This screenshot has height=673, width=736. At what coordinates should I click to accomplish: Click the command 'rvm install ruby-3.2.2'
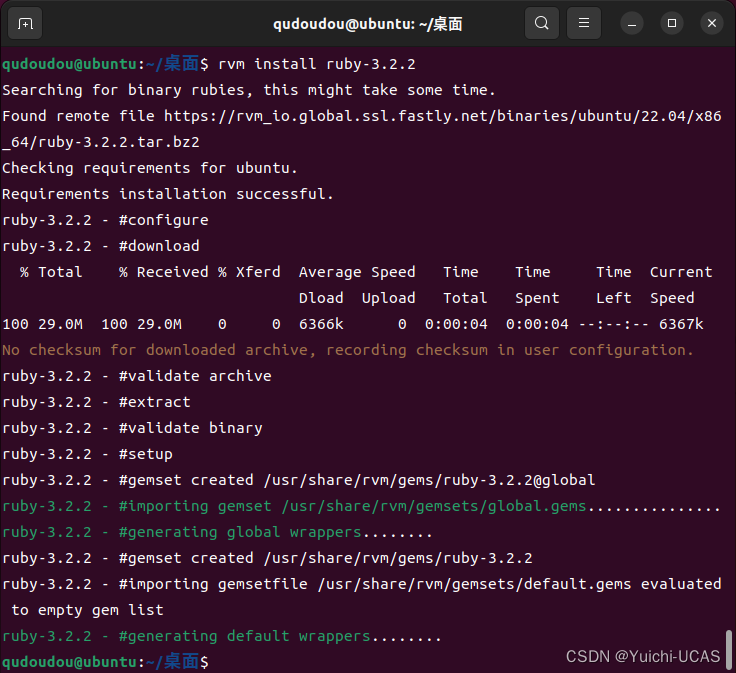coord(317,64)
